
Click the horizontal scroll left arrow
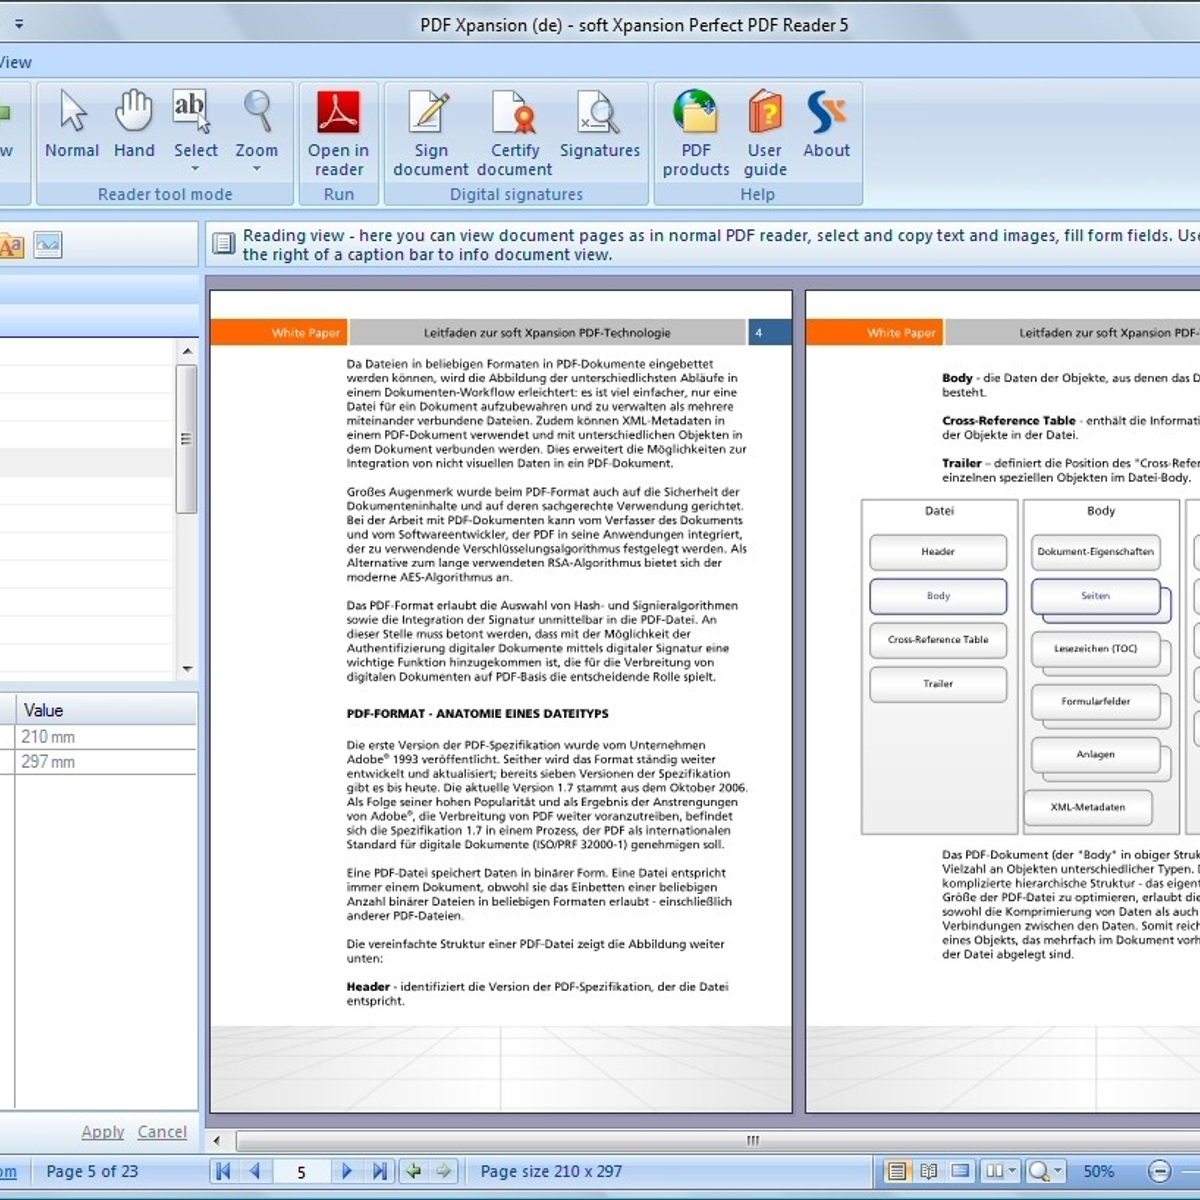(217, 1140)
